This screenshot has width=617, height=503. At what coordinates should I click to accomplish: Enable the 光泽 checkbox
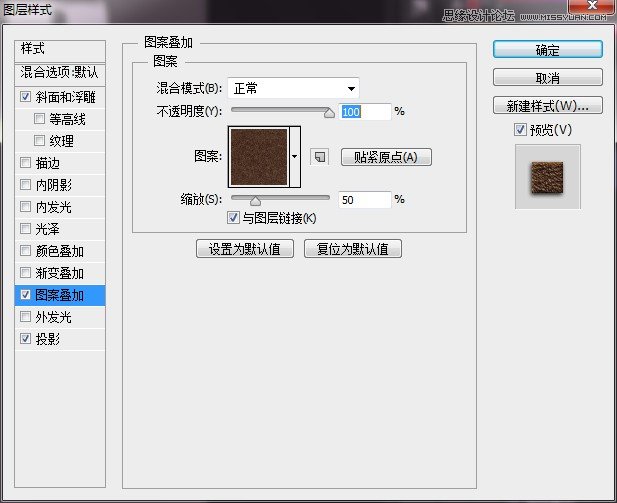26,228
